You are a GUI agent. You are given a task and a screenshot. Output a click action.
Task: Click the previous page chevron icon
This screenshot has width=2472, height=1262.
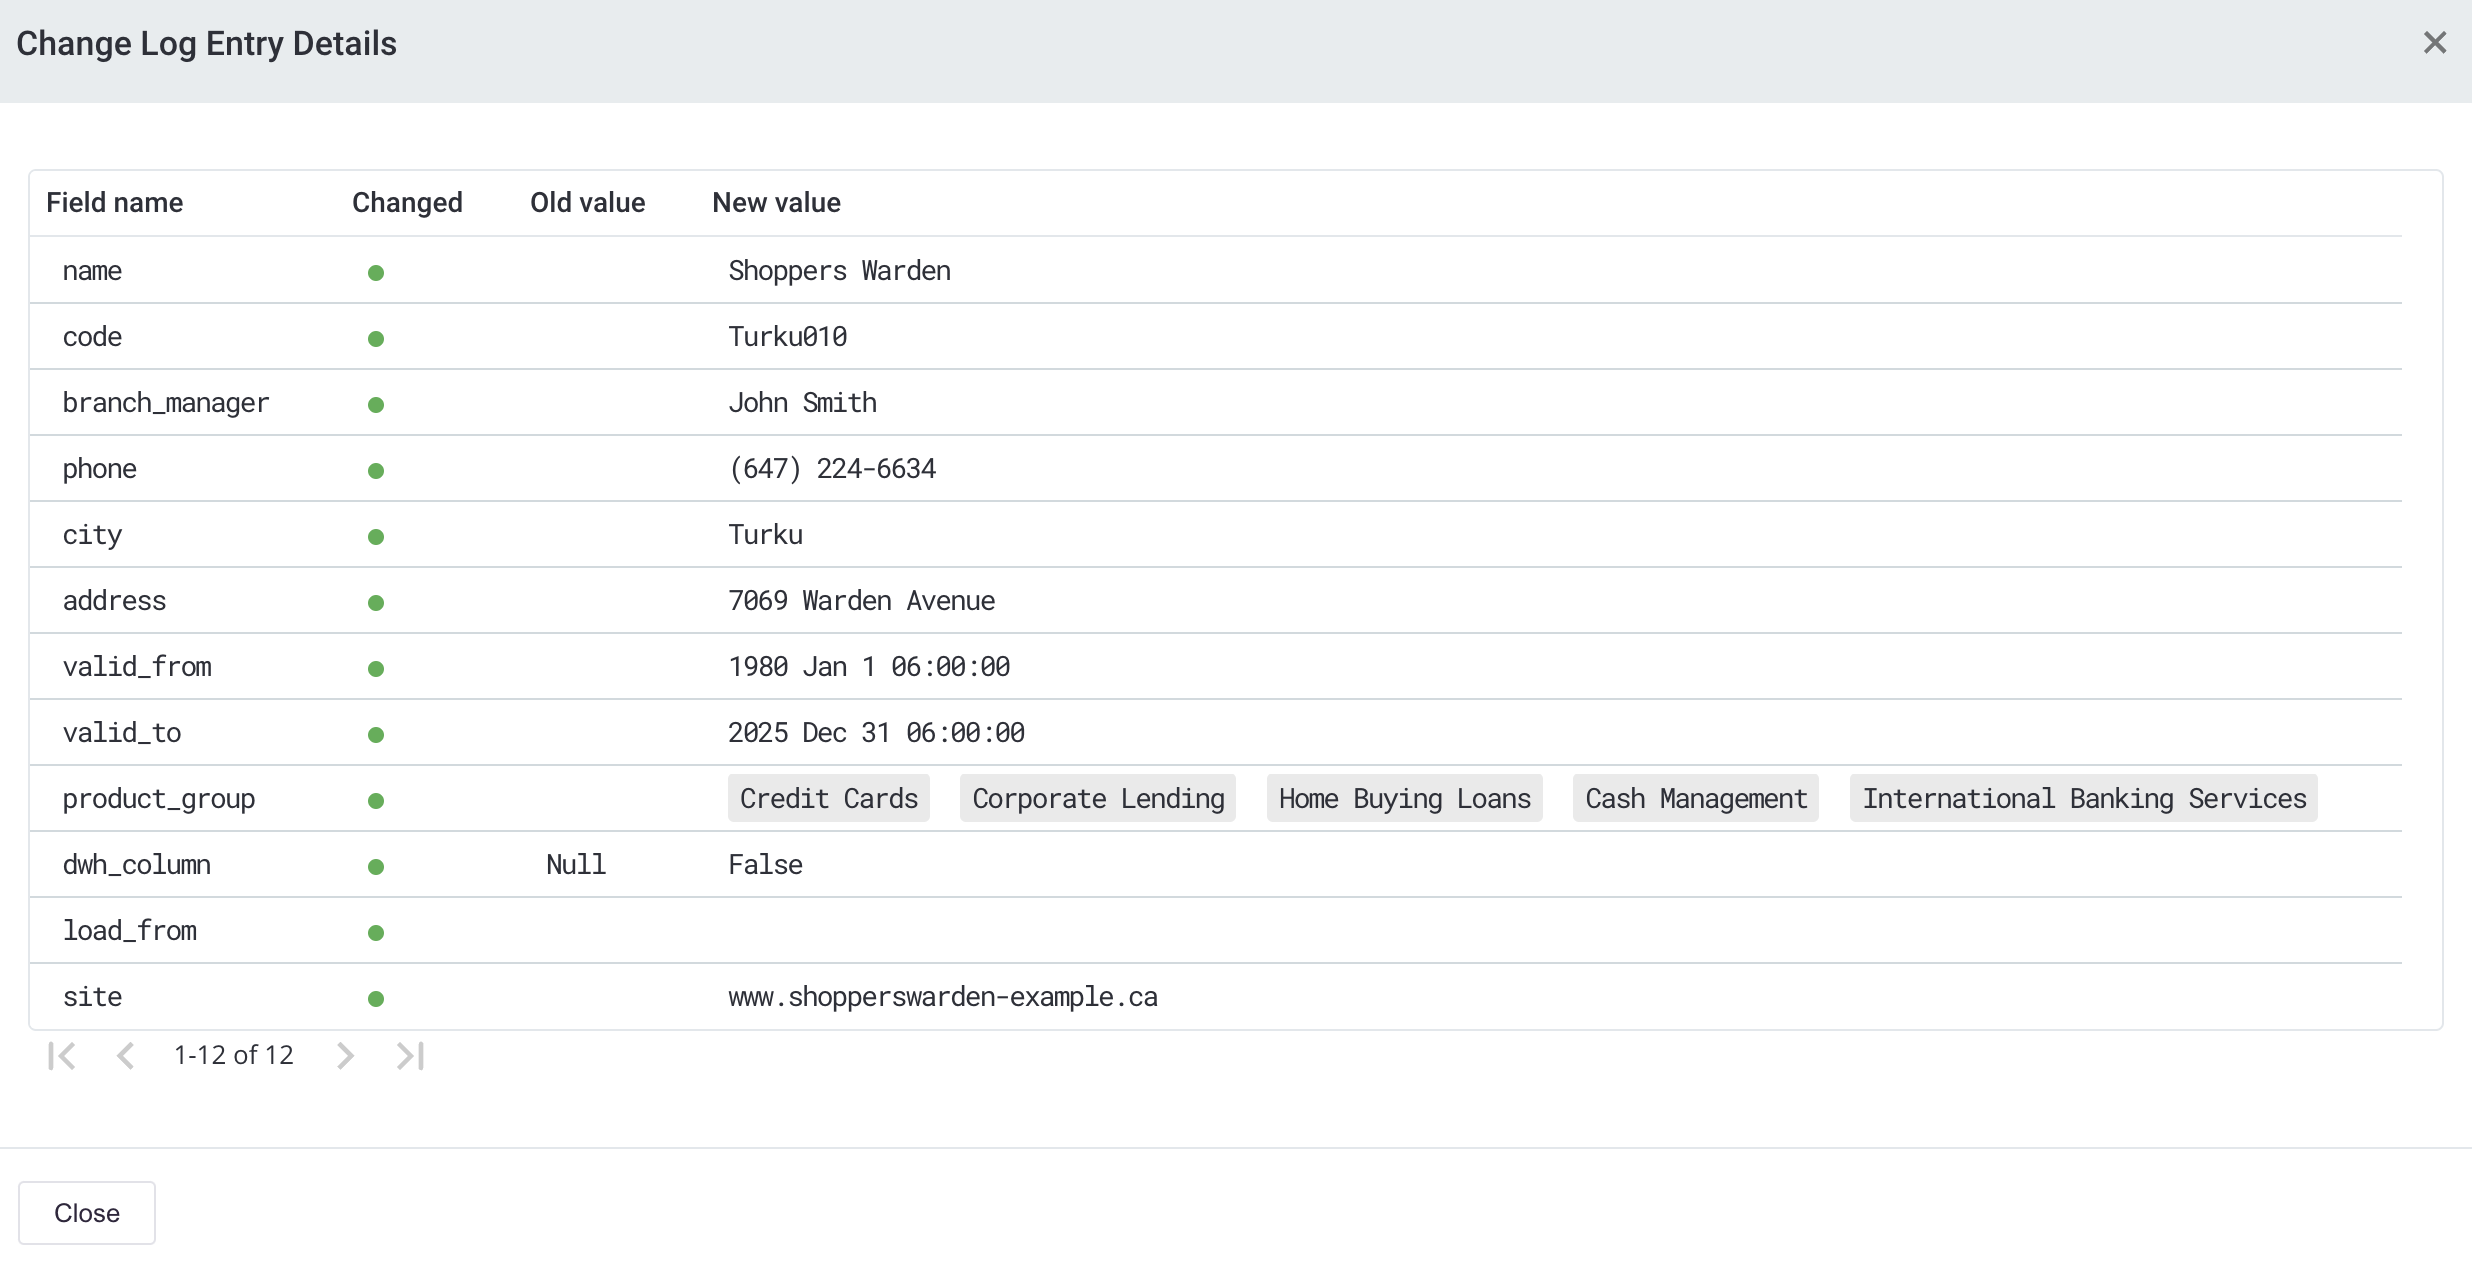[x=125, y=1055]
